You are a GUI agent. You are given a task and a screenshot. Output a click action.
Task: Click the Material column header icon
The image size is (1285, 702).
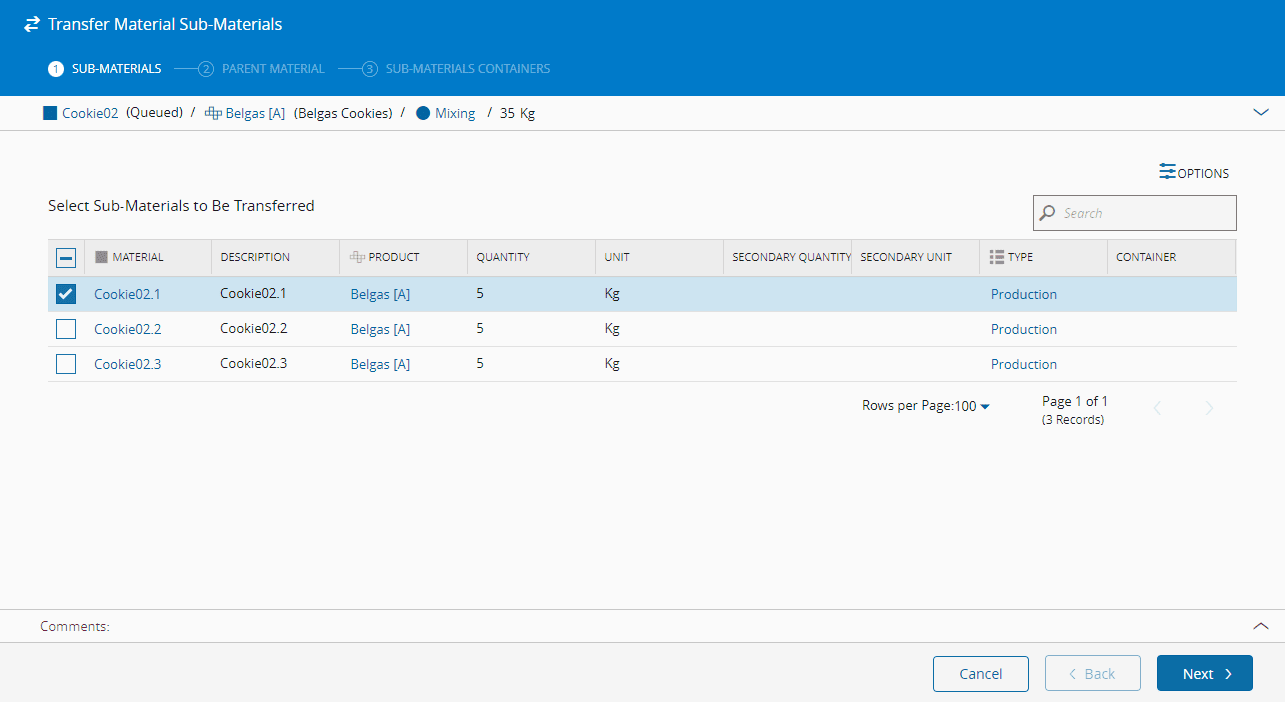pos(101,257)
